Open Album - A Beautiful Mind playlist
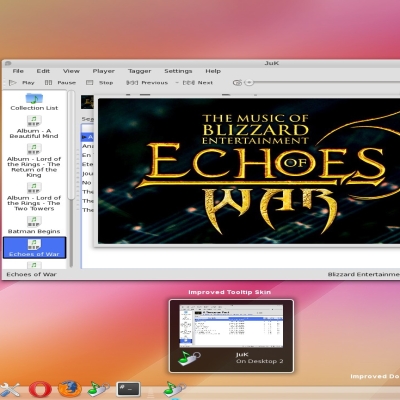The width and height of the screenshot is (400, 400). tap(34, 127)
